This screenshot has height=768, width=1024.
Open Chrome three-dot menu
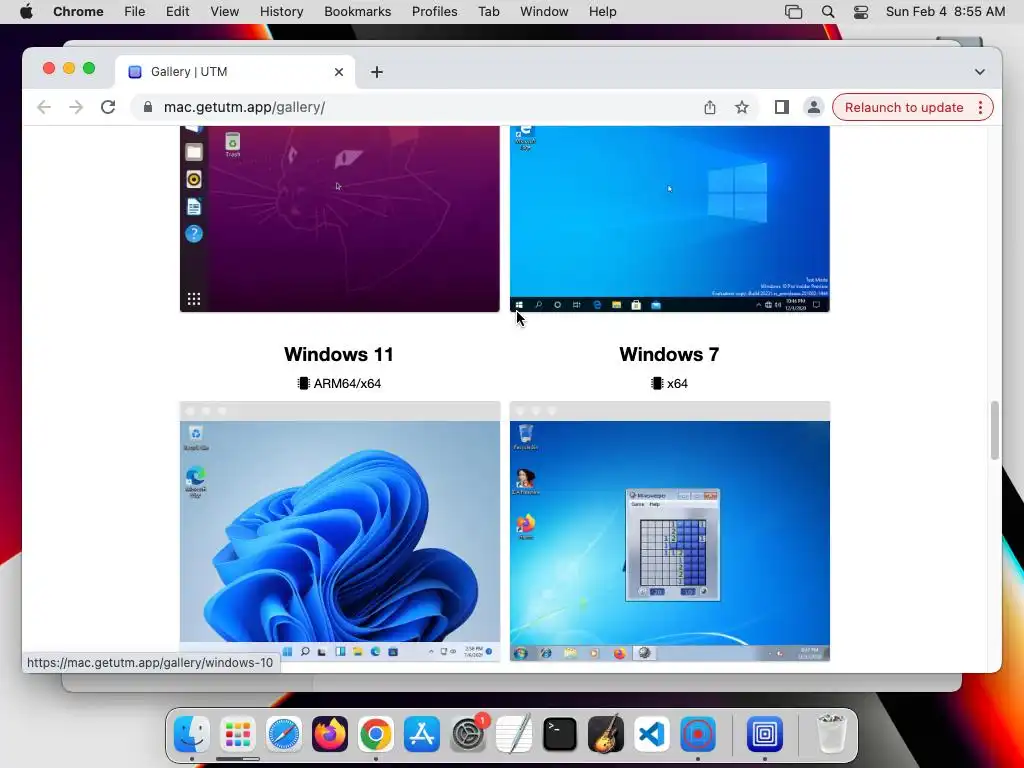coord(980,107)
